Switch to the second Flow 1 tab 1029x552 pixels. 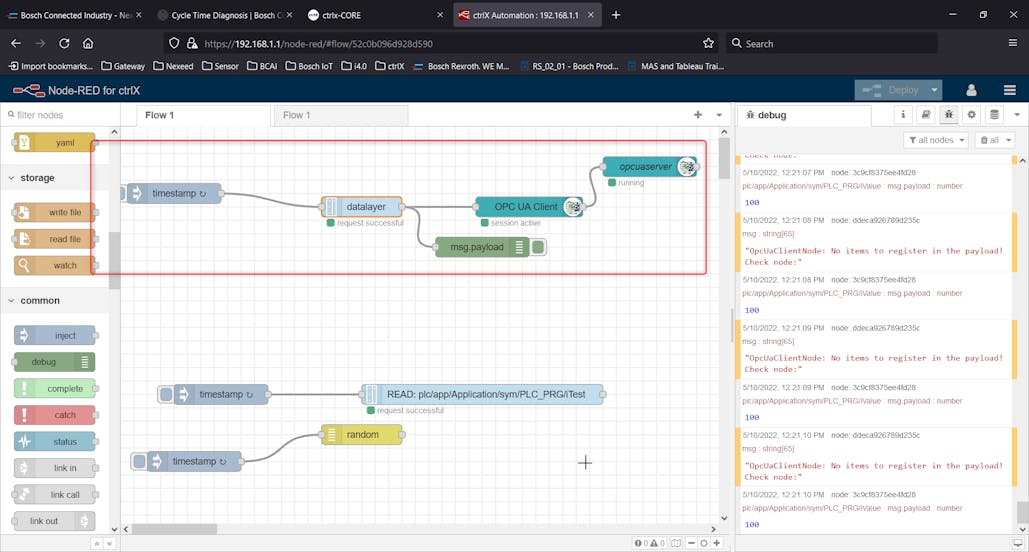click(297, 115)
